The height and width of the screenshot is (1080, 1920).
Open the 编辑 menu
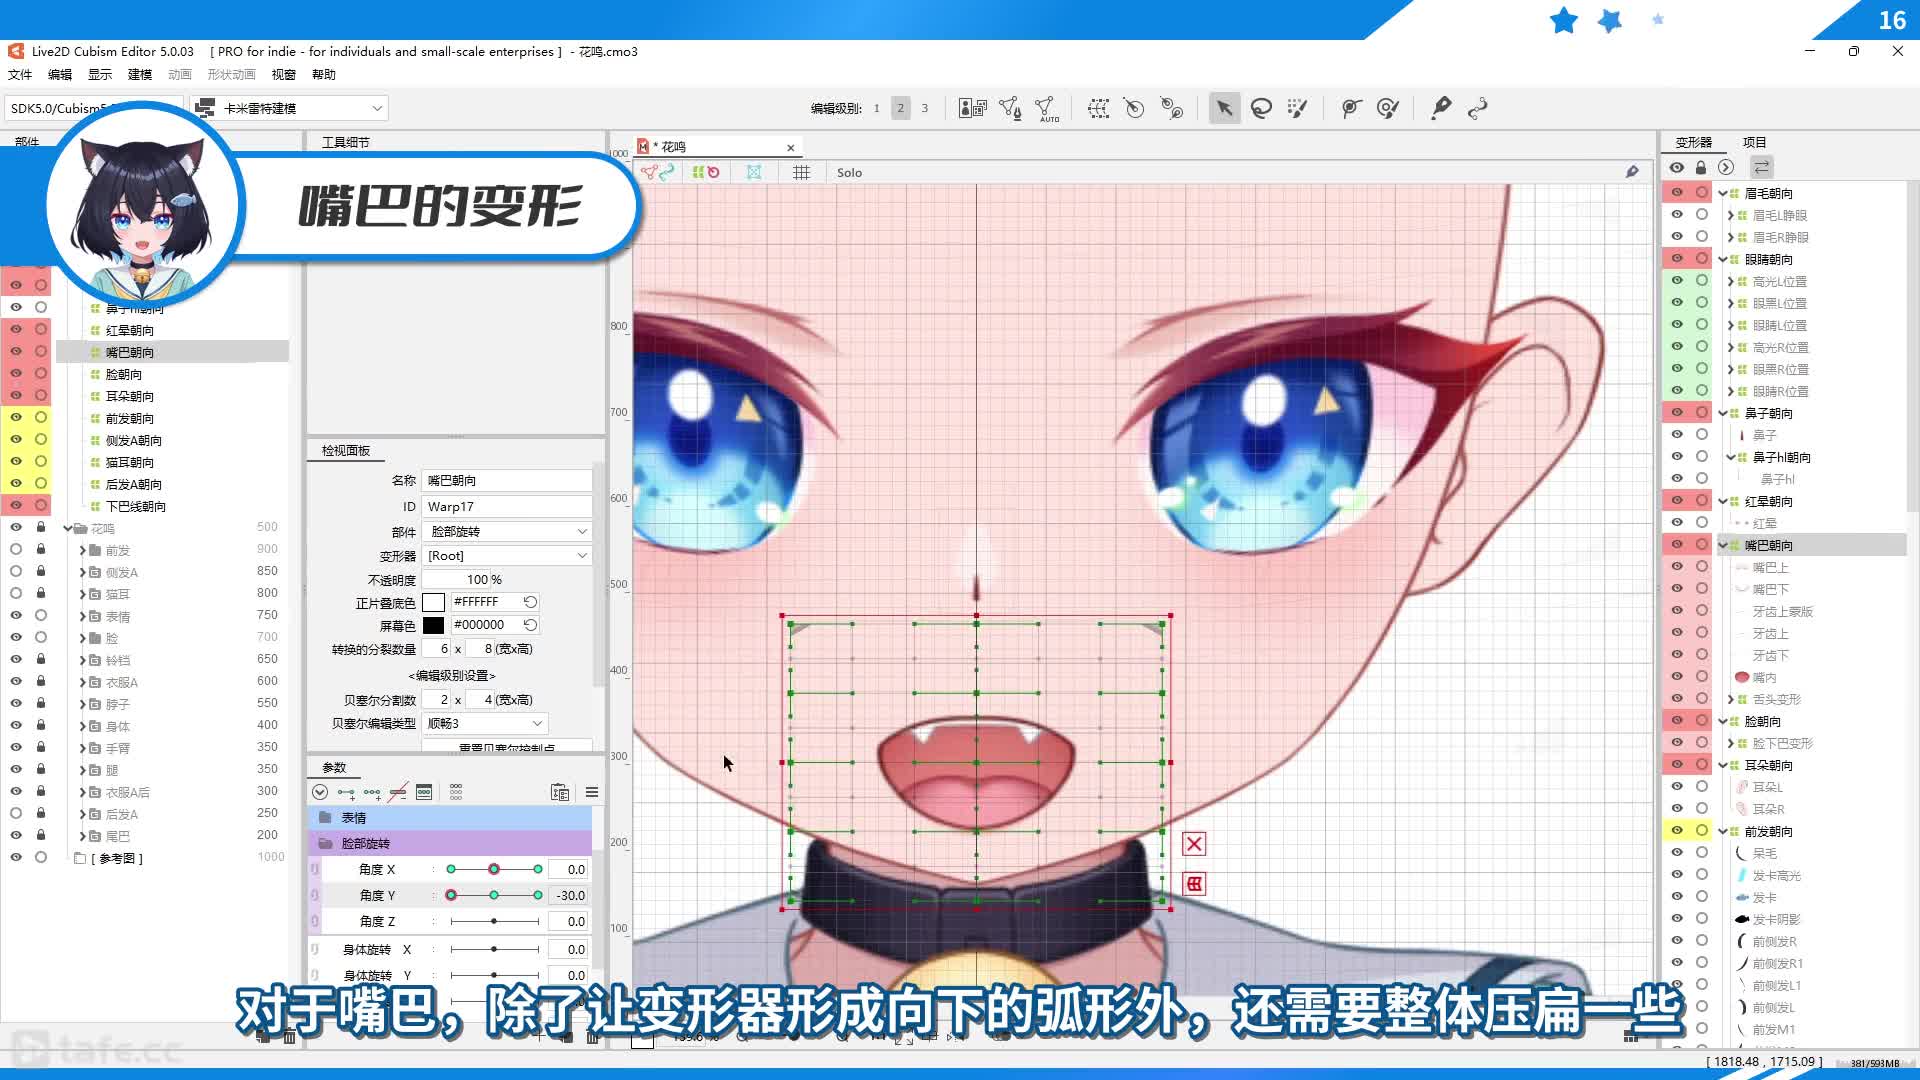click(x=60, y=74)
